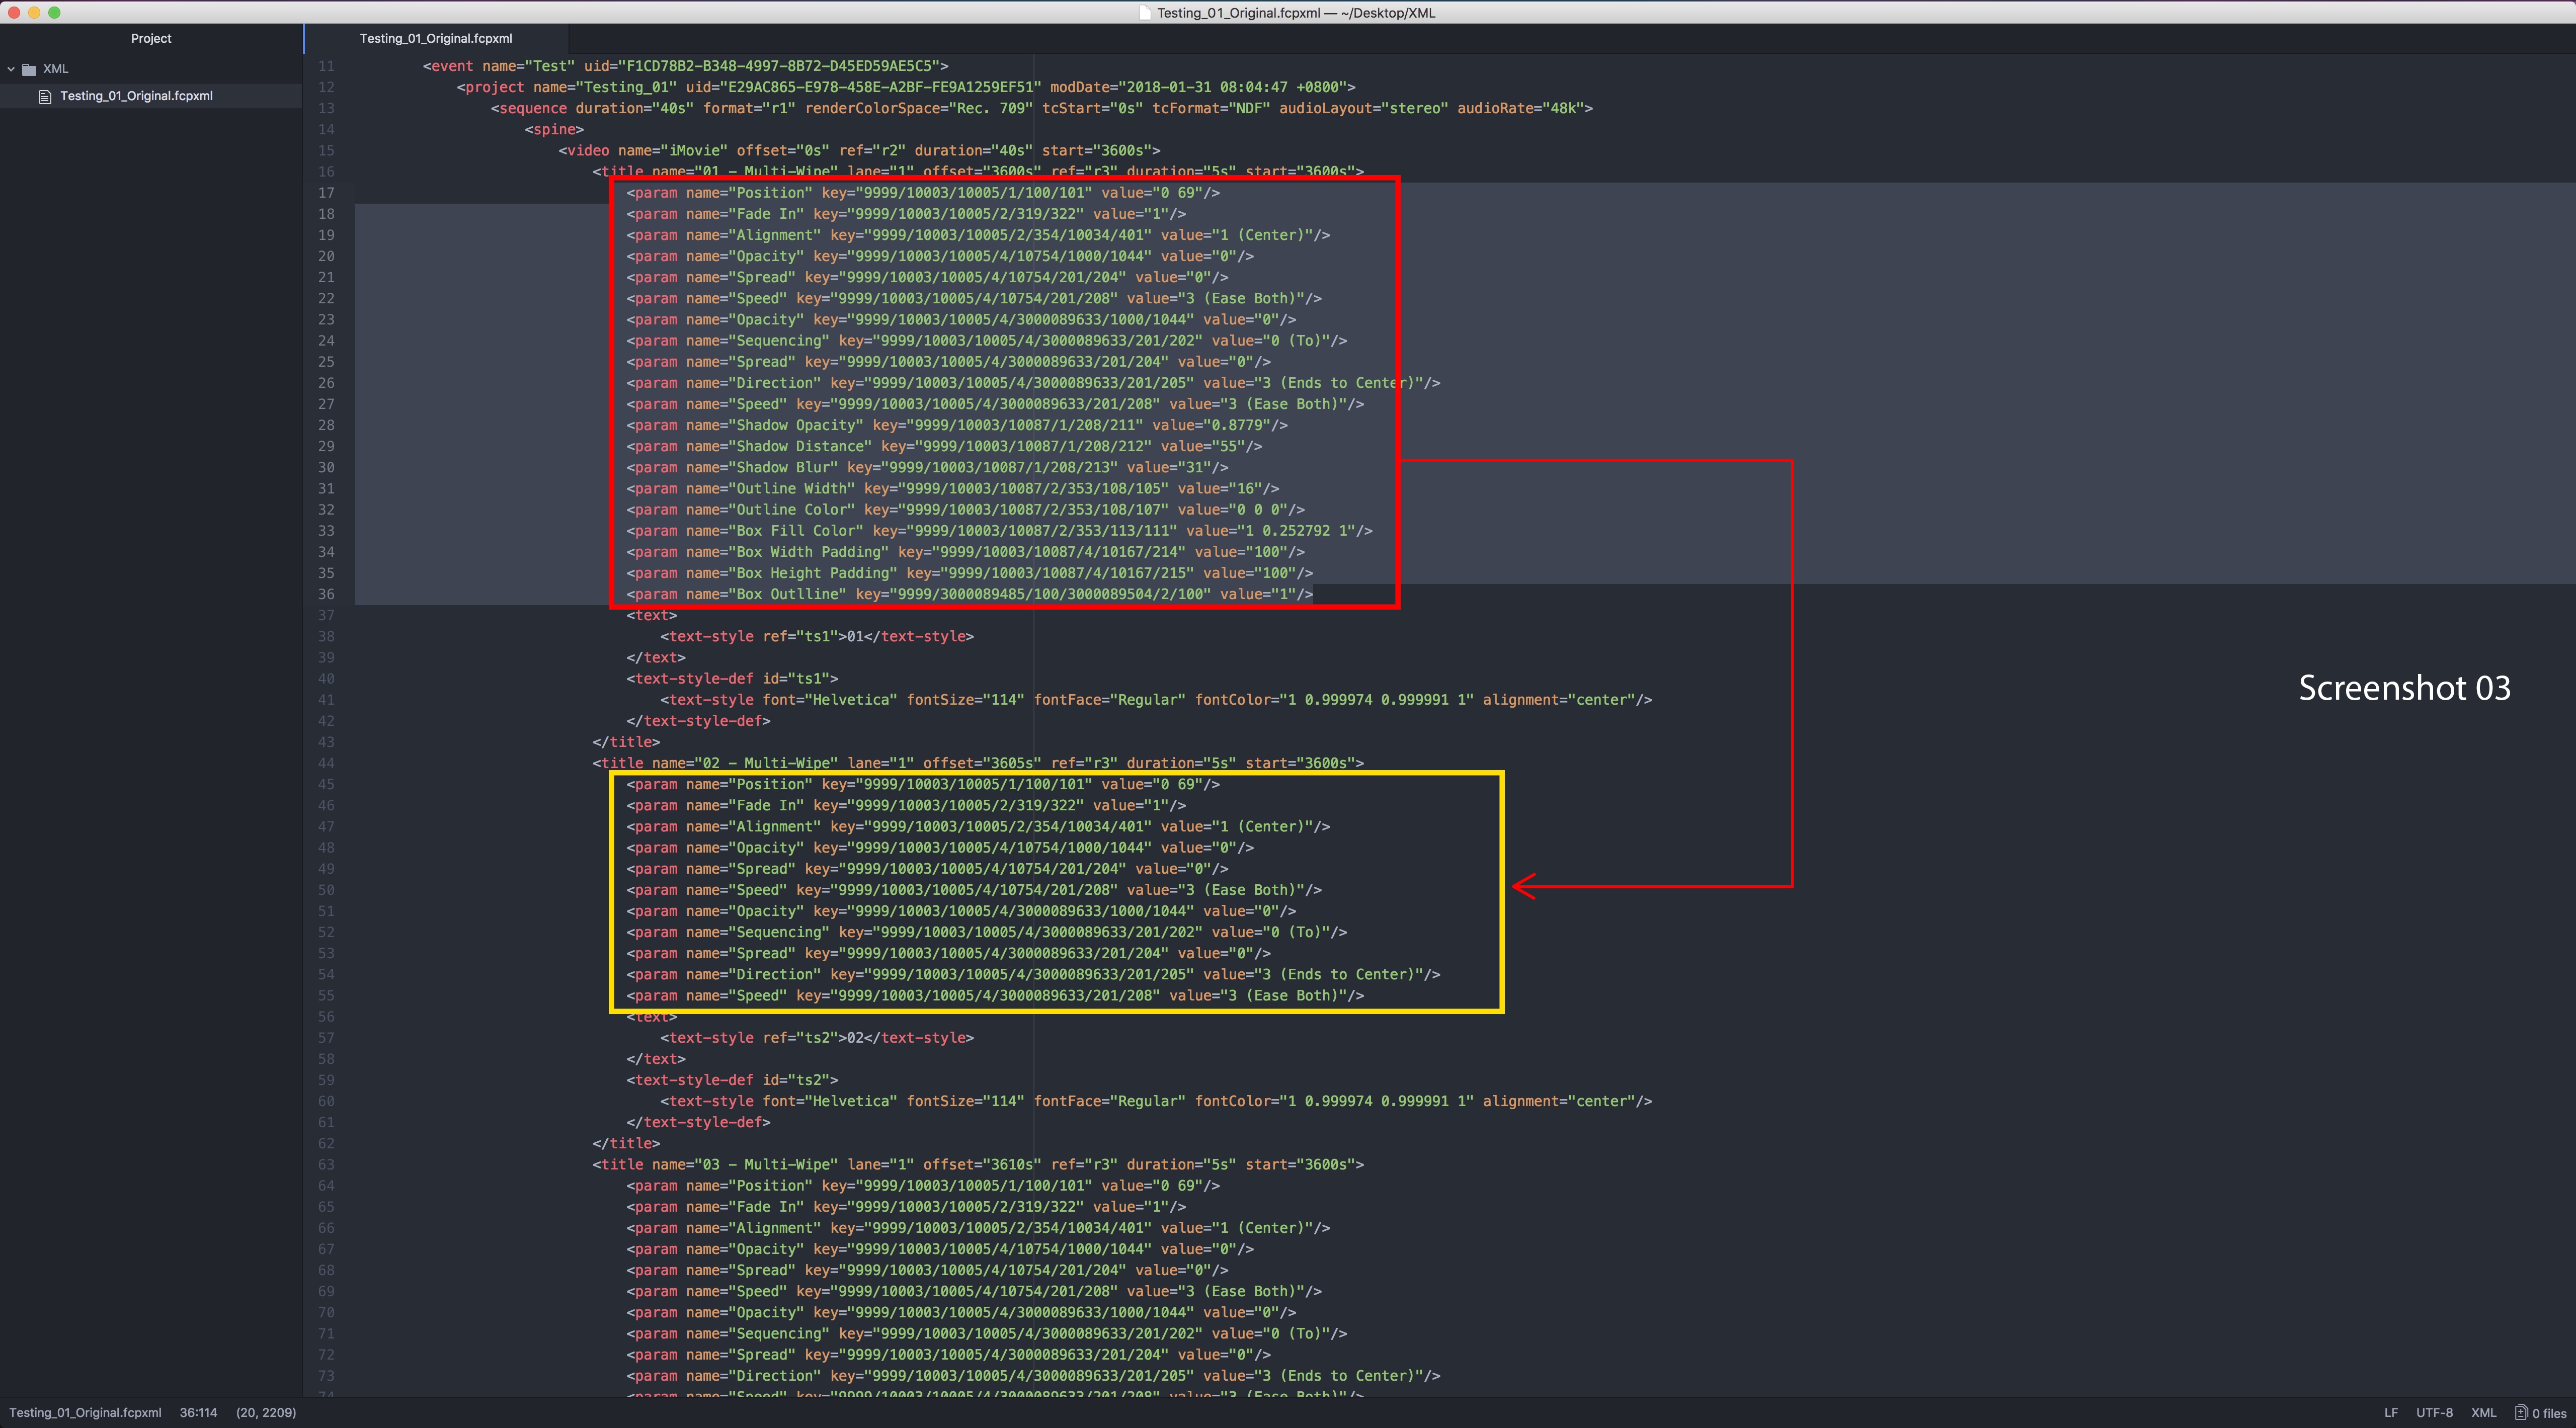
Task: Open the XML syntax mode selector
Action: [x=2484, y=1413]
